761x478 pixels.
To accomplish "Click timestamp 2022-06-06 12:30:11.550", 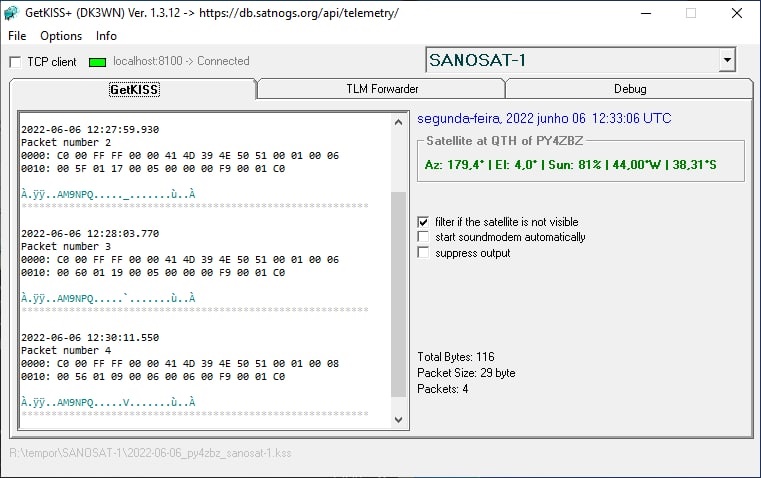I will point(90,337).
